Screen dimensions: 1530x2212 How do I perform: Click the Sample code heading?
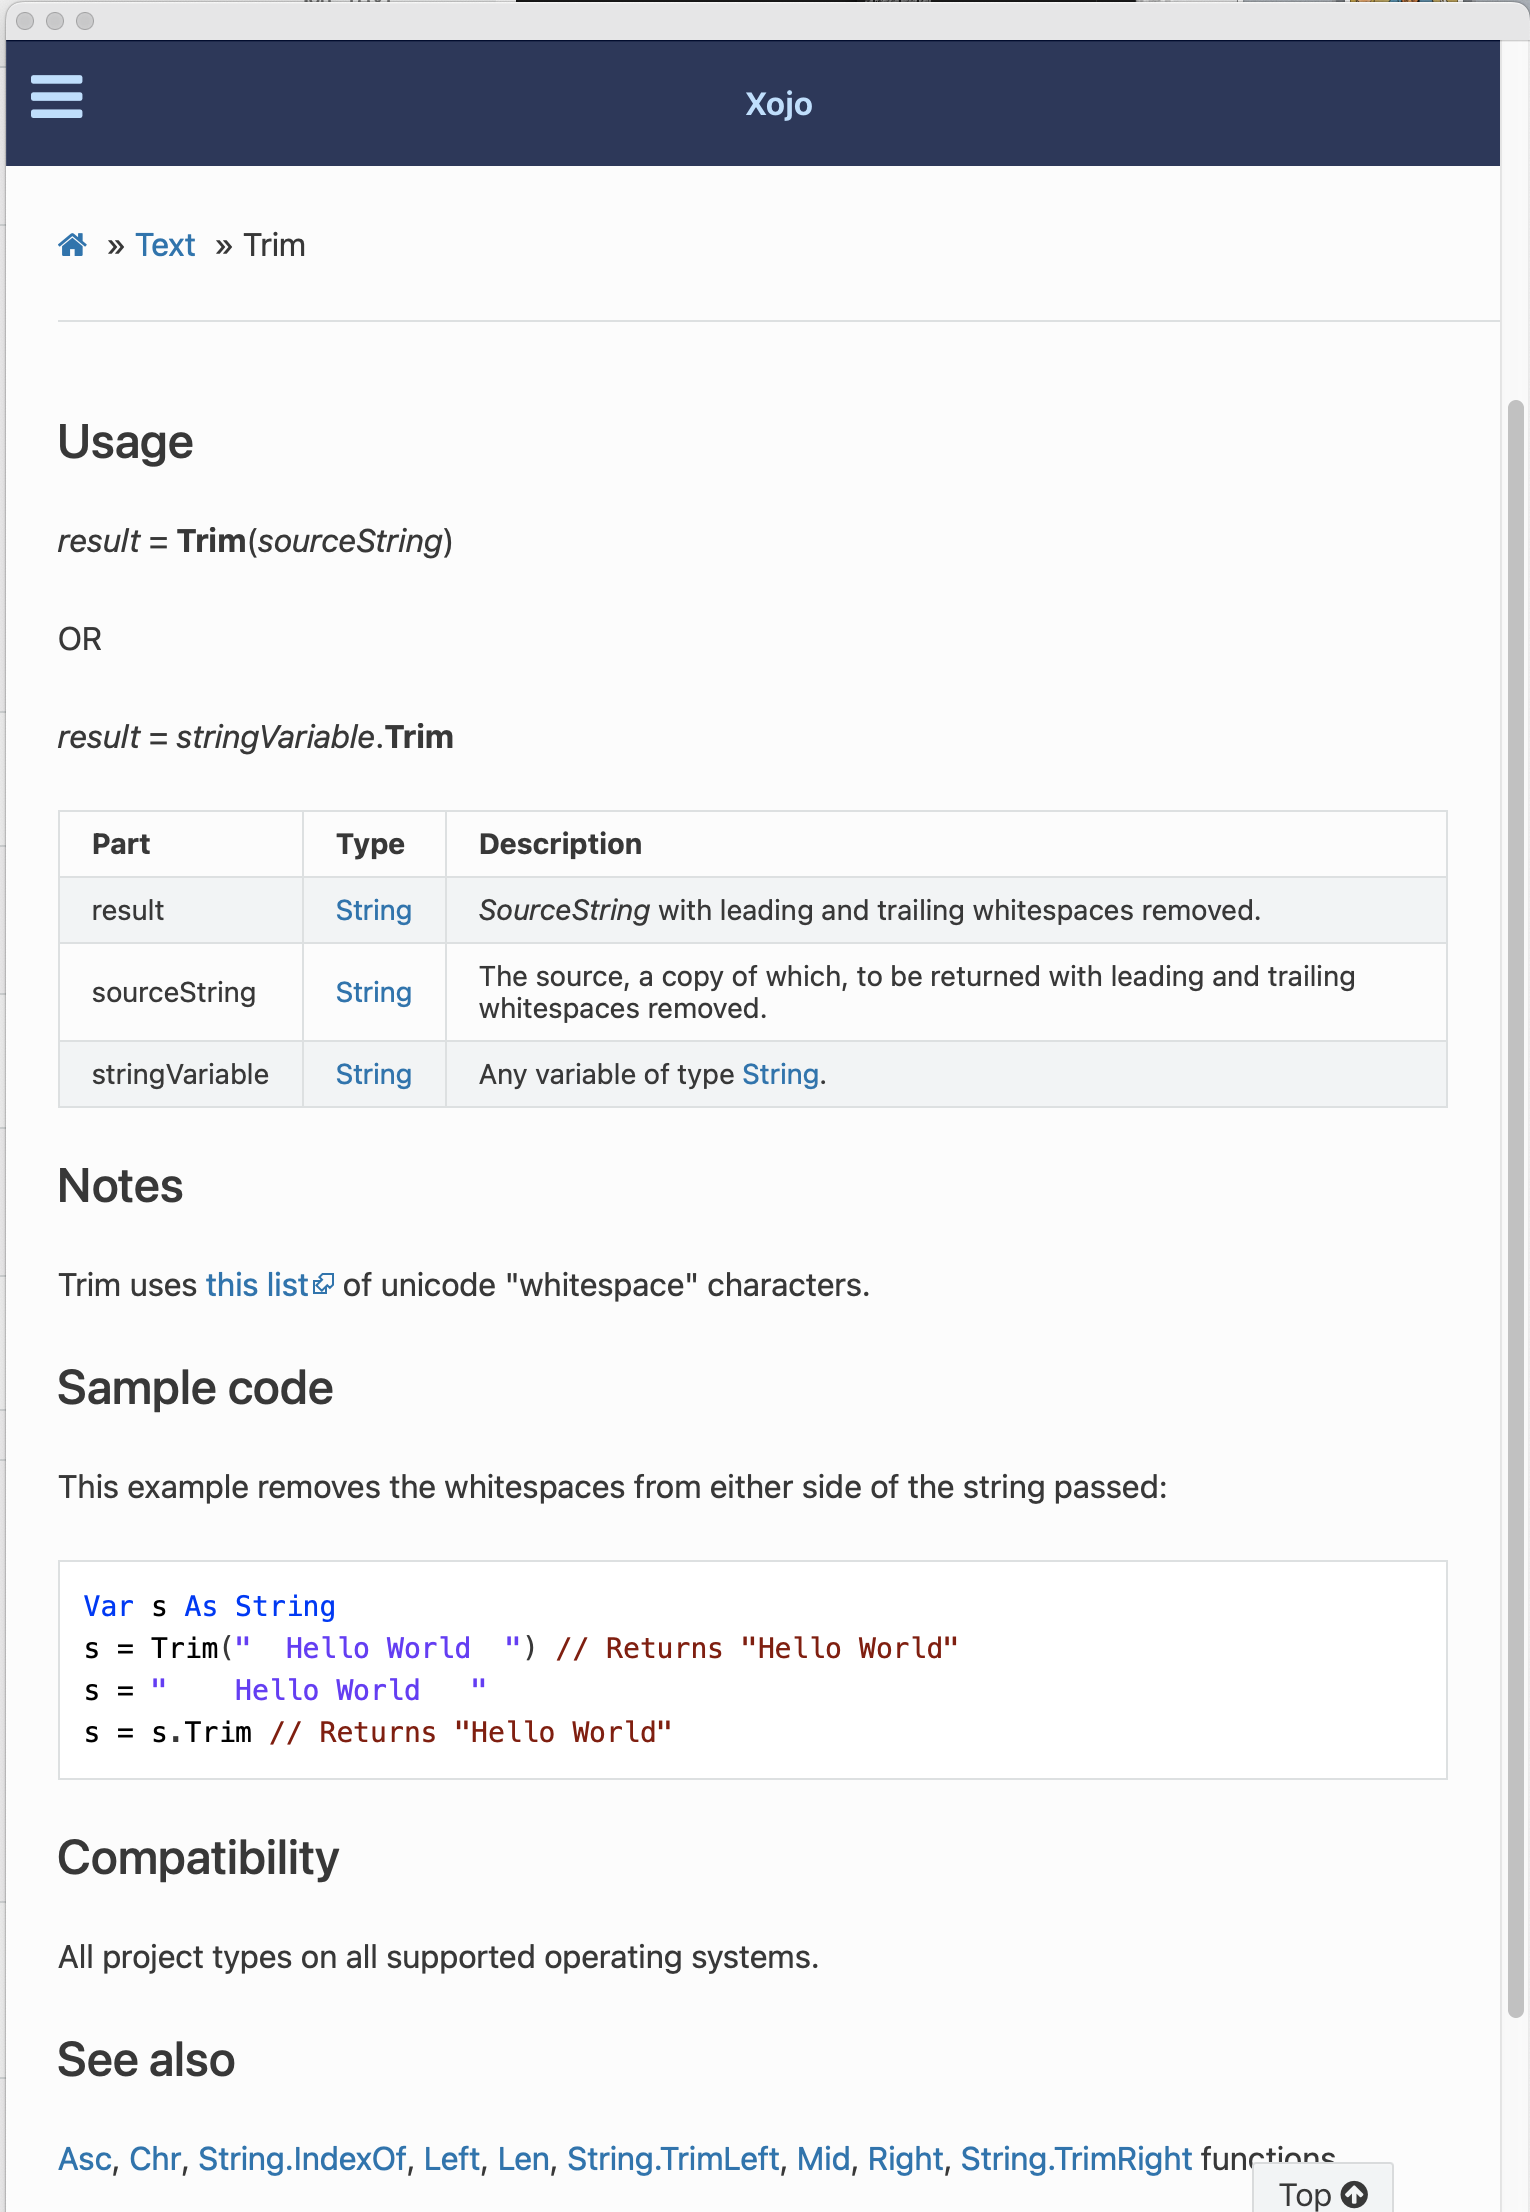tap(195, 1388)
